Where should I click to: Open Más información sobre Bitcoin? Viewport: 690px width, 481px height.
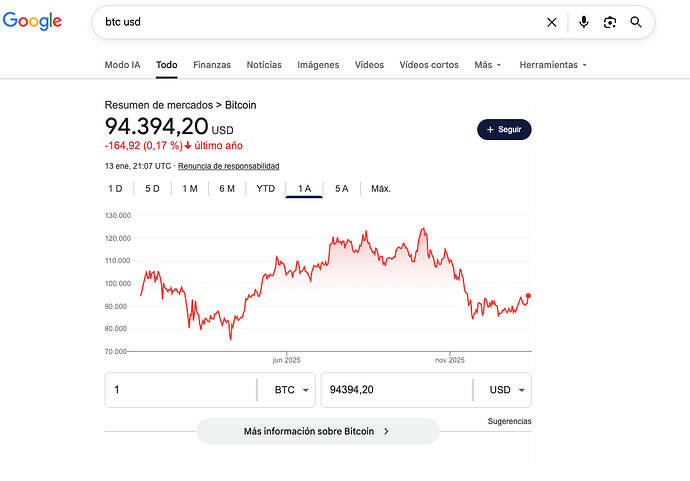click(317, 431)
